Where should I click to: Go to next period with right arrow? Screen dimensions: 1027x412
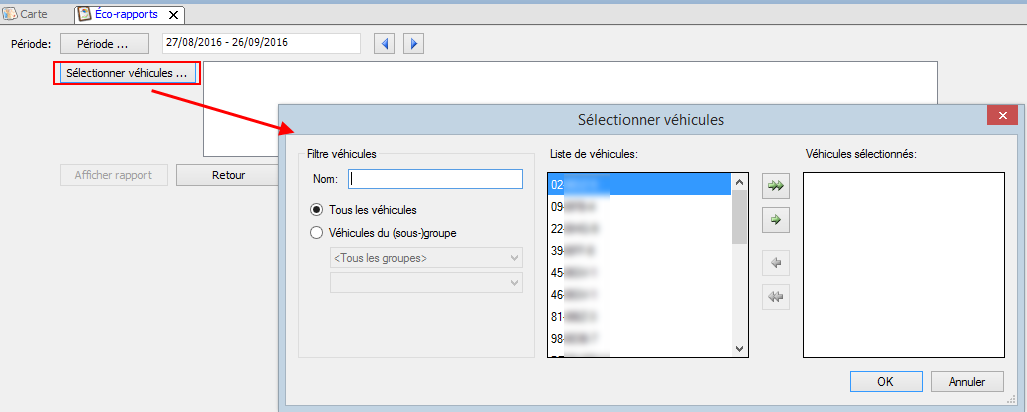[413, 44]
